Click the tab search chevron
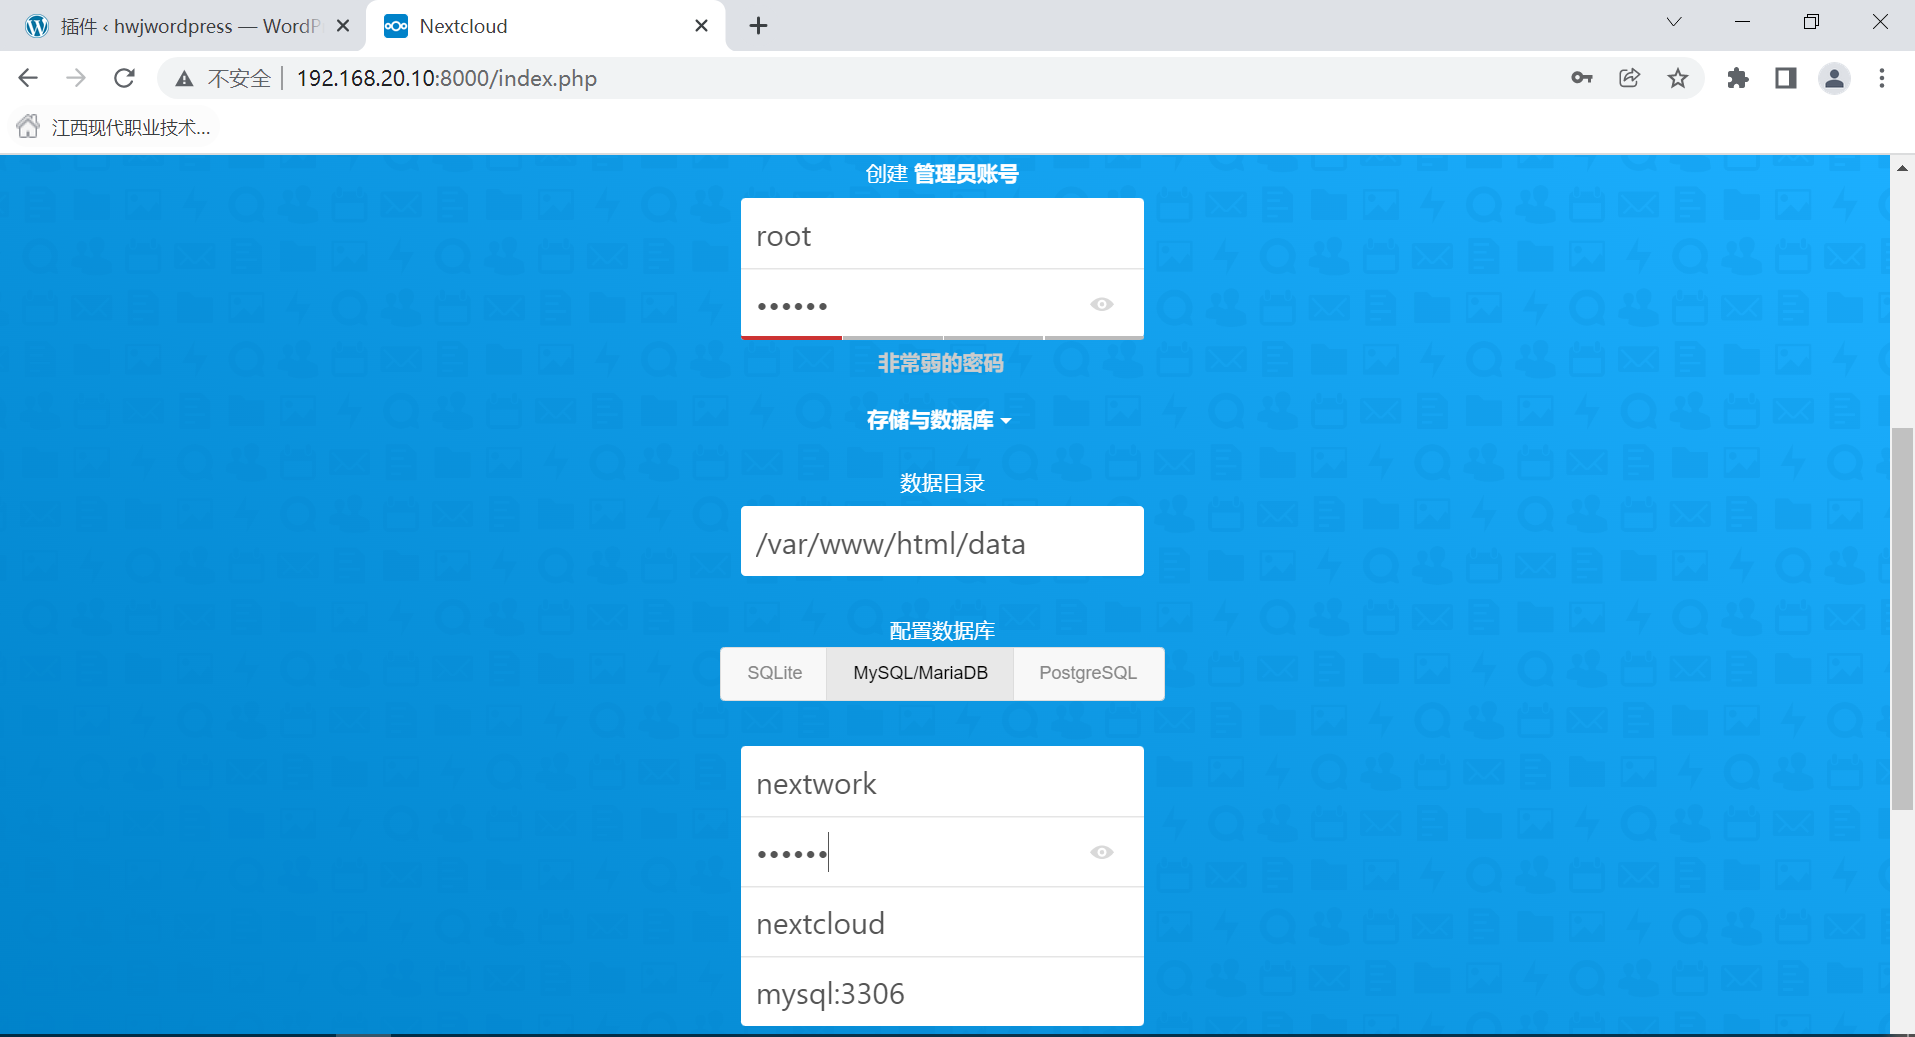Viewport: 1915px width, 1037px height. click(1674, 22)
